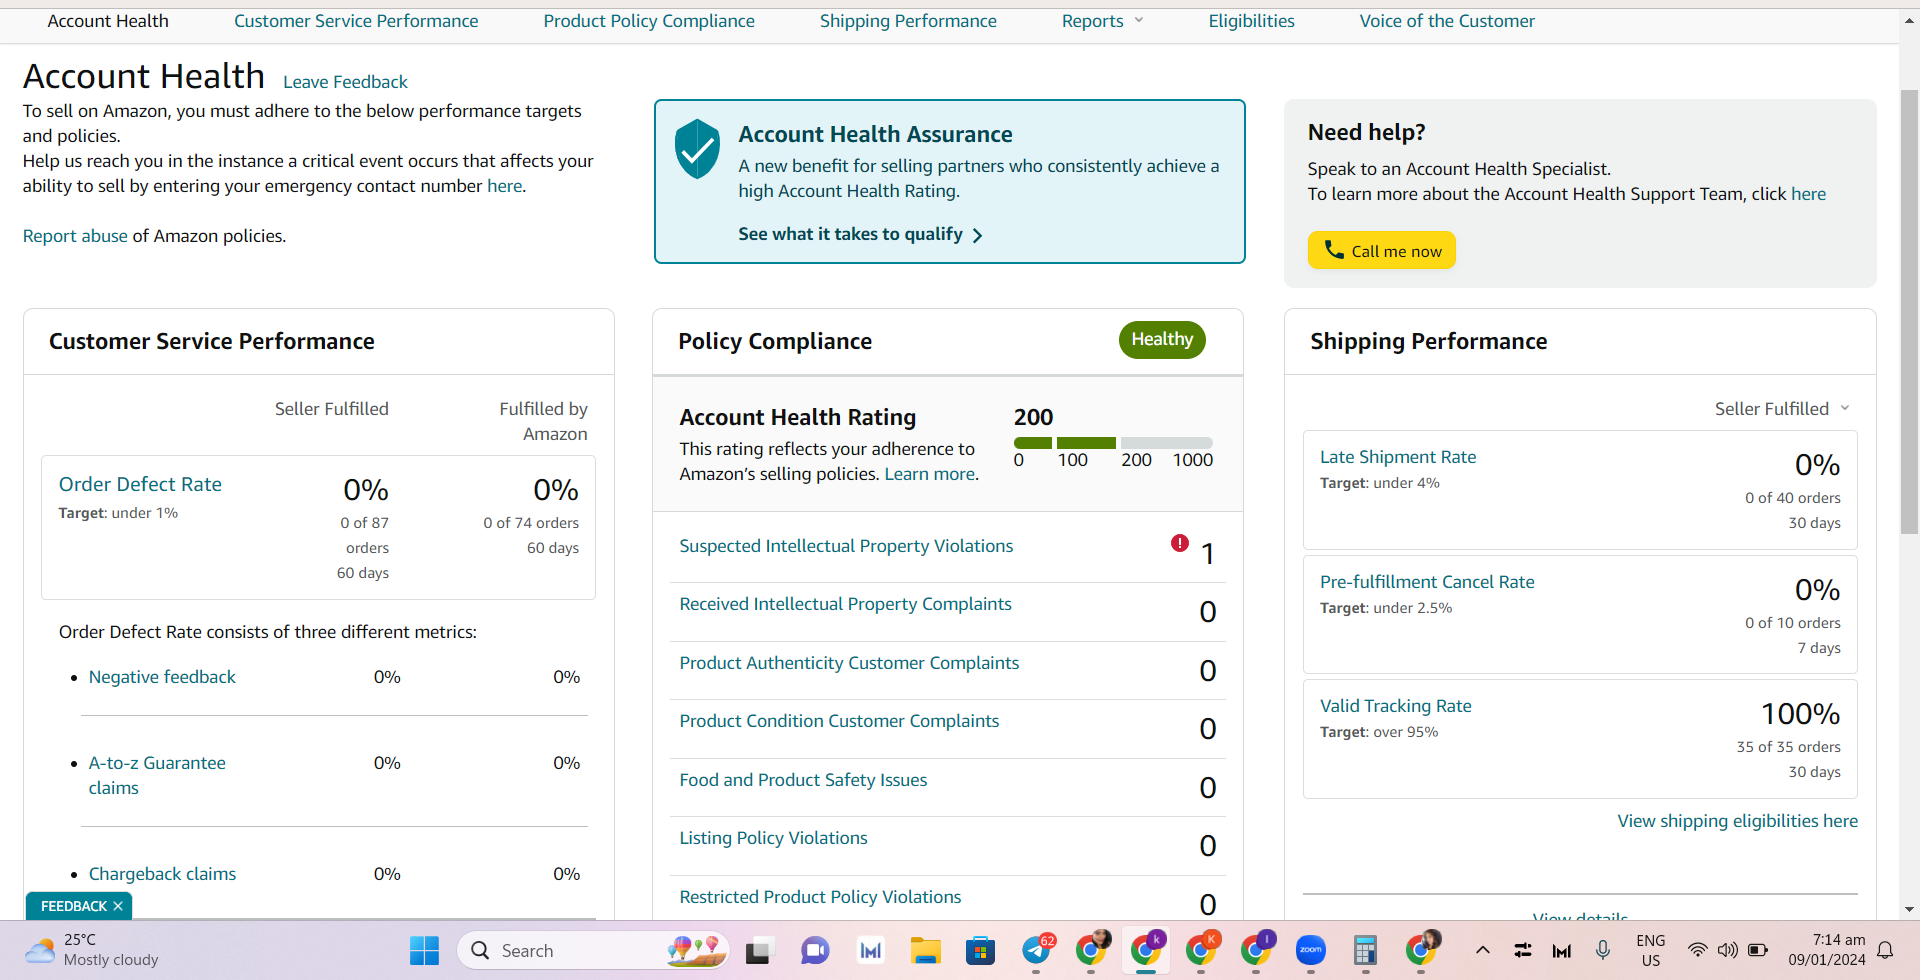Image resolution: width=1920 pixels, height=980 pixels.
Task: Click the Account Health Assurance shield icon
Action: (697, 149)
